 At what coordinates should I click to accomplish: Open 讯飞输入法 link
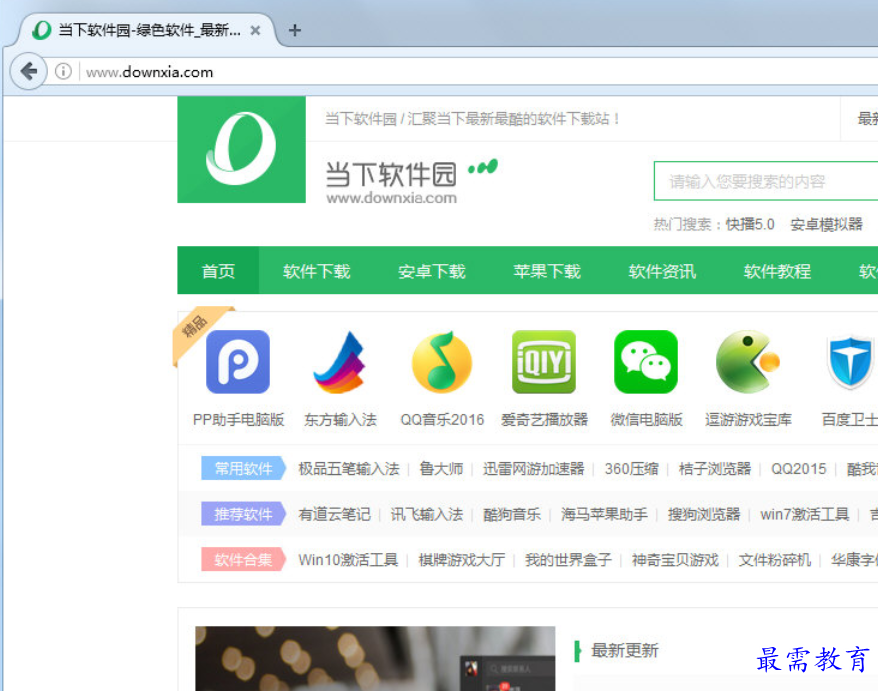click(x=427, y=514)
